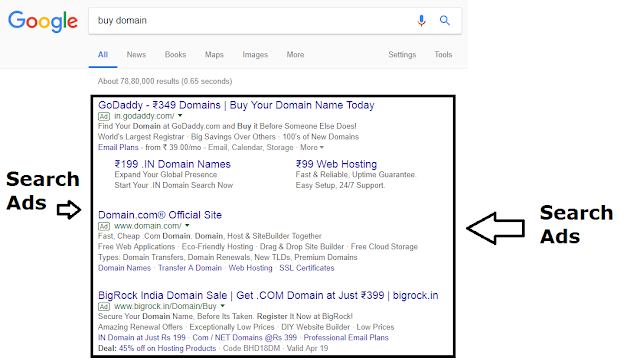The height and width of the screenshot is (361, 640).
Task: Switch to the News tab
Action: click(136, 55)
